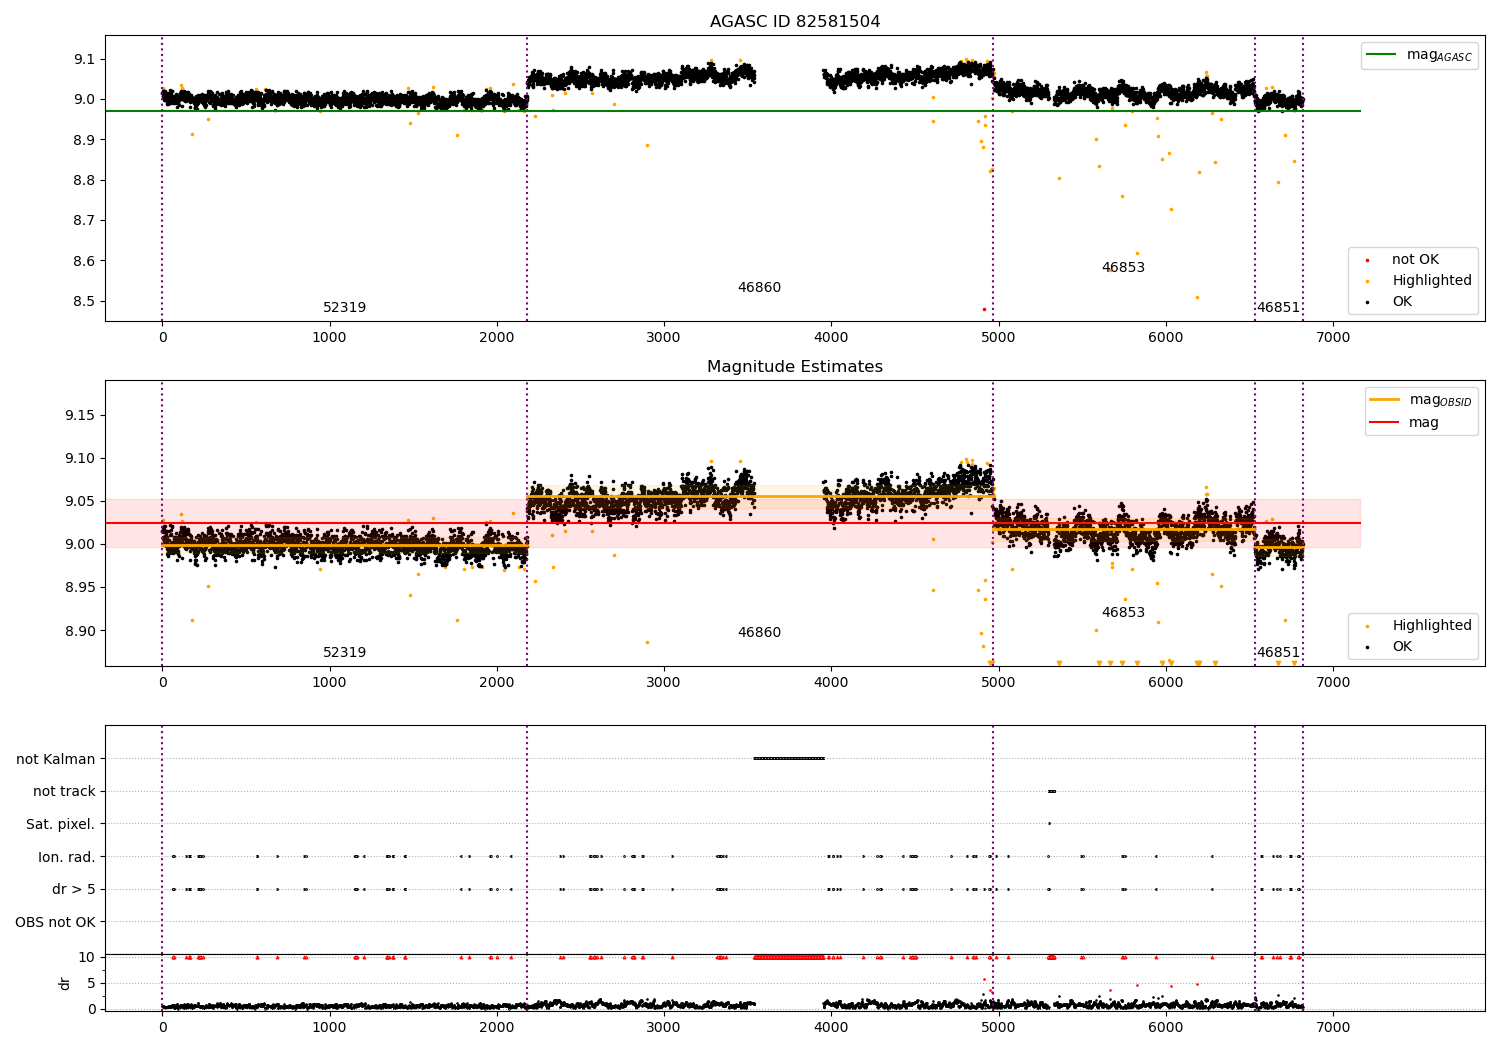This screenshot has height=1050, width=1500.
Task: Click obsid label 46853 in Magnitude Estimates plot
Action: click(x=1123, y=613)
